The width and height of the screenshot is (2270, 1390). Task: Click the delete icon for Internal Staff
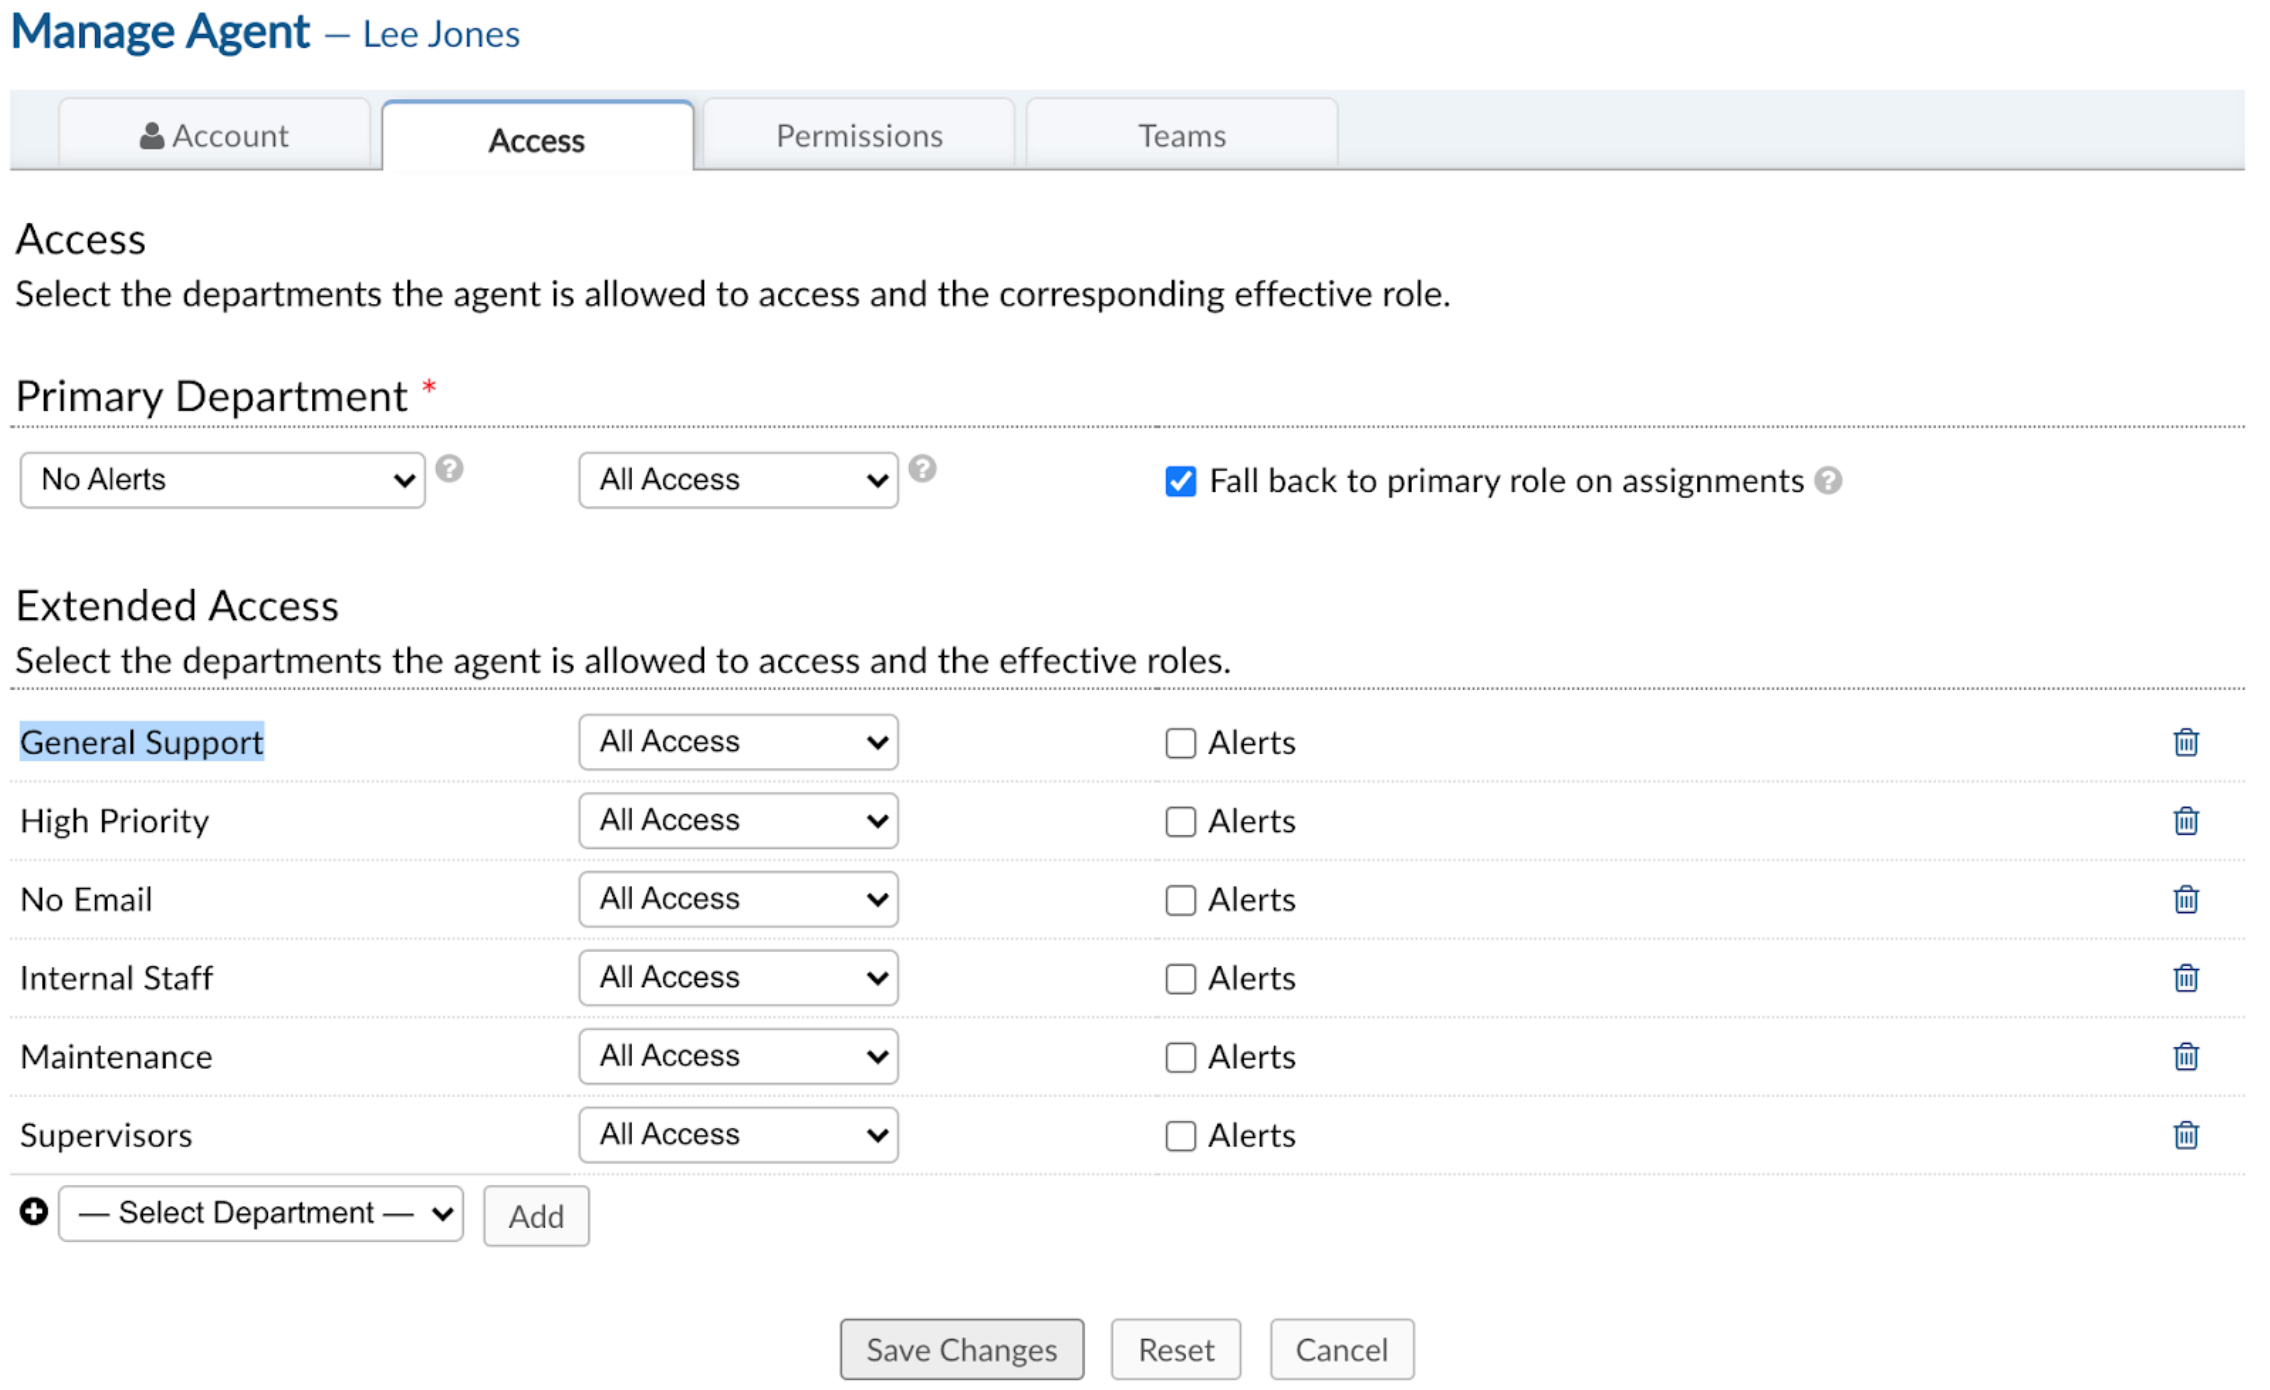pos(2187,976)
